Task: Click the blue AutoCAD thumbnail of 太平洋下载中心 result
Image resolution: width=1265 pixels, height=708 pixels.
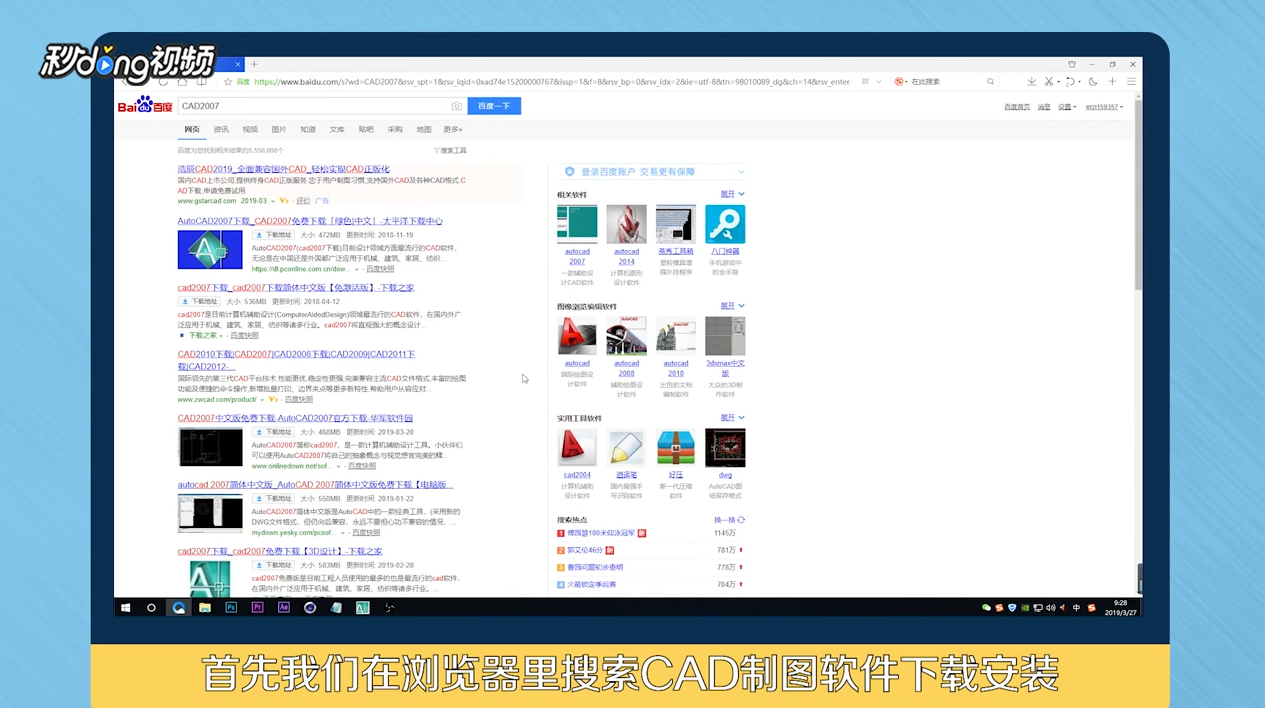Action: (210, 250)
